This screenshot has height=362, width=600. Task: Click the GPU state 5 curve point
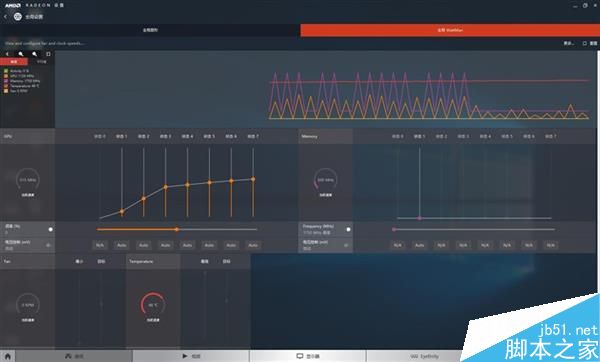pos(209,183)
